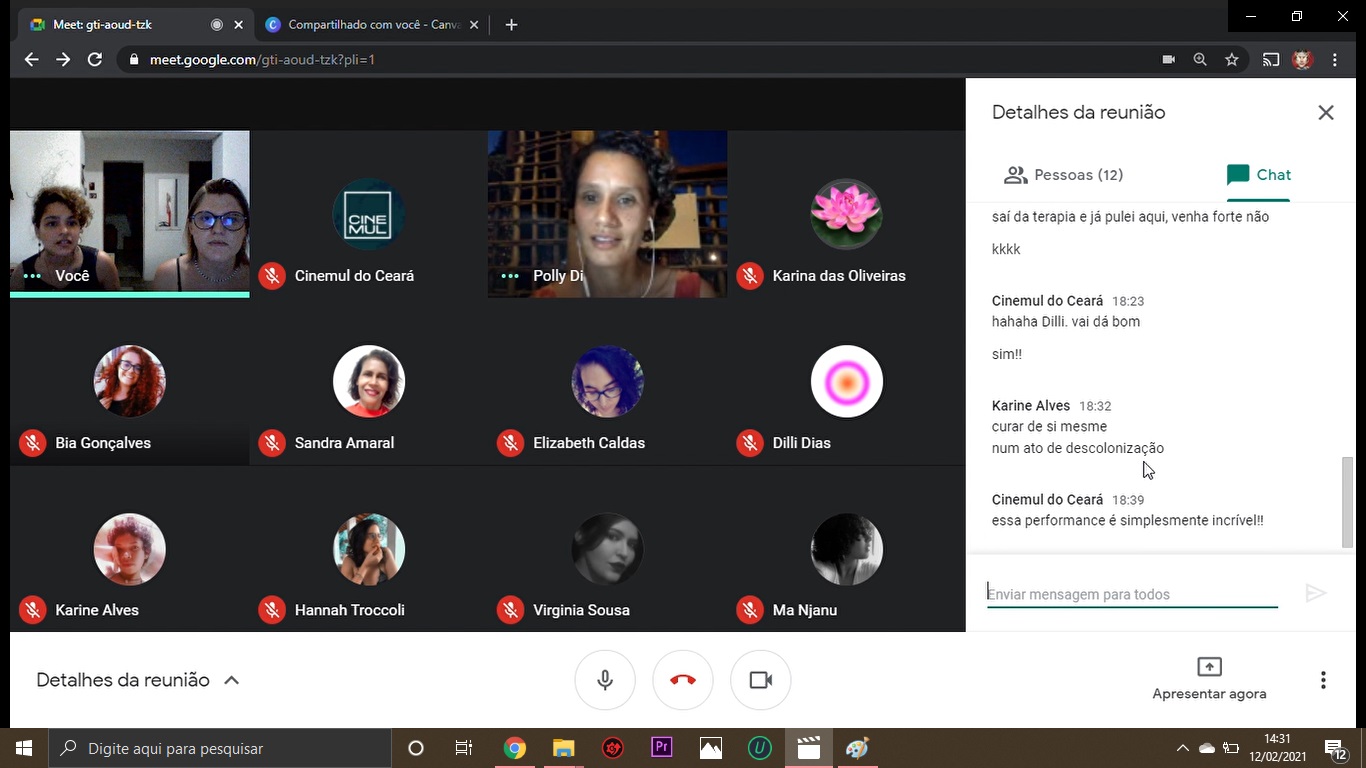The width and height of the screenshot is (1366, 768).
Task: Open Adobe Premiere Pro from the taskbar
Action: (x=661, y=748)
